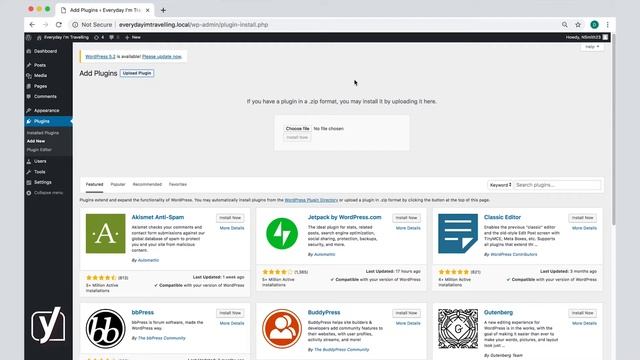Switch to the Popular tab
640x360 pixels.
[118, 184]
